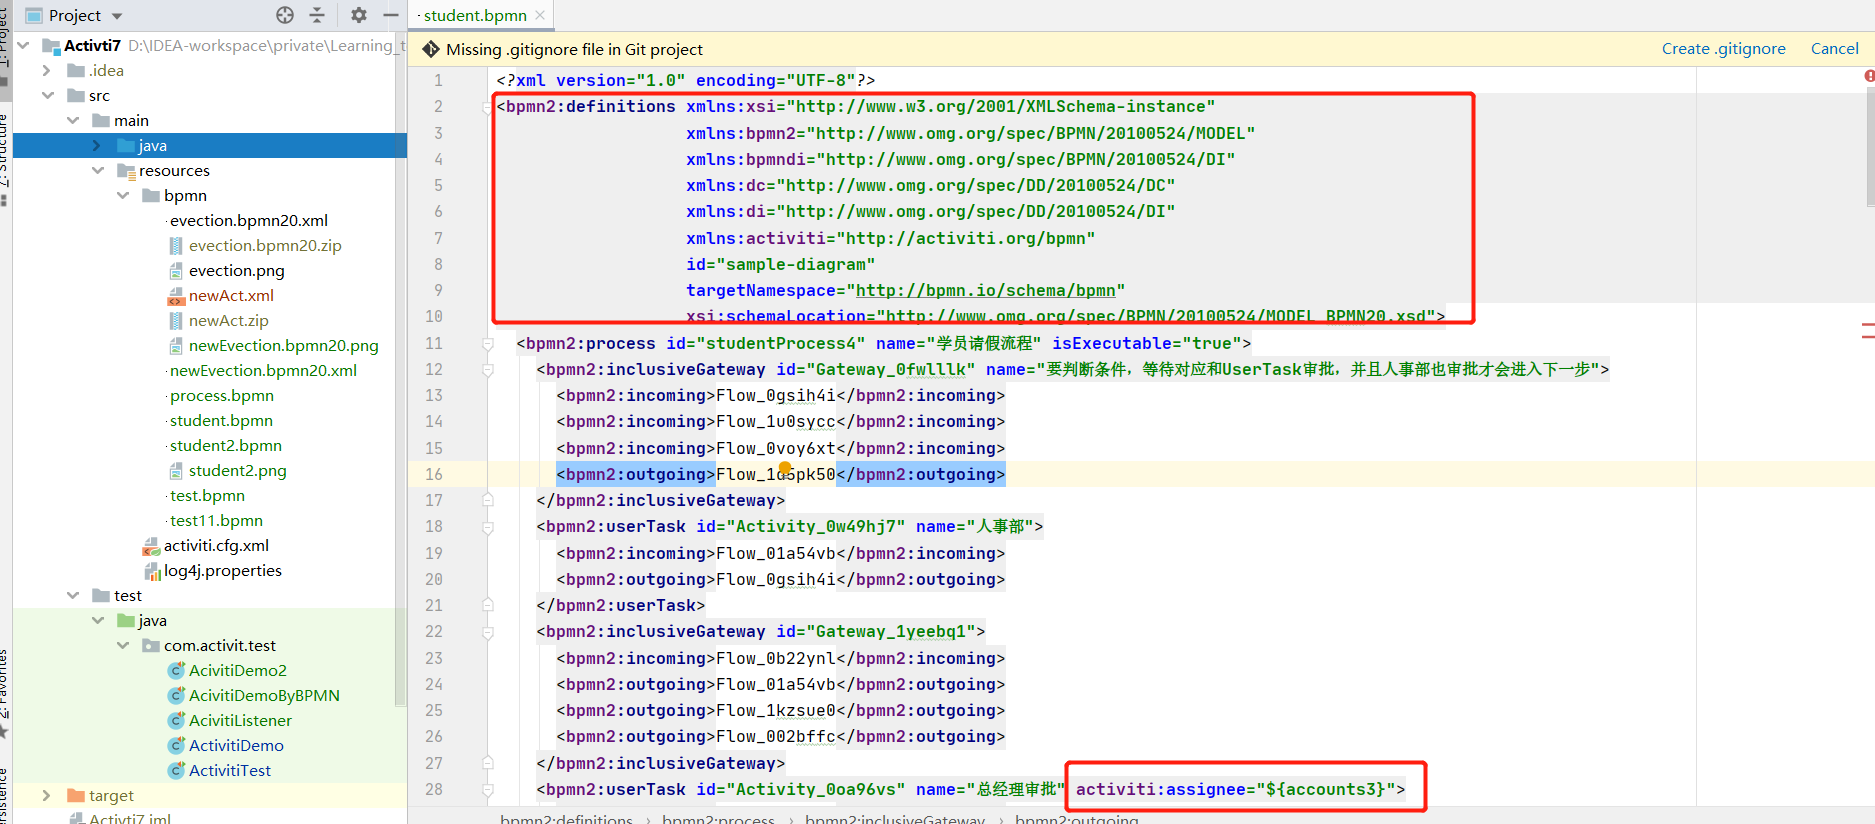This screenshot has width=1875, height=824.
Task: Click Cancel in the gitignore notification
Action: click(x=1834, y=48)
